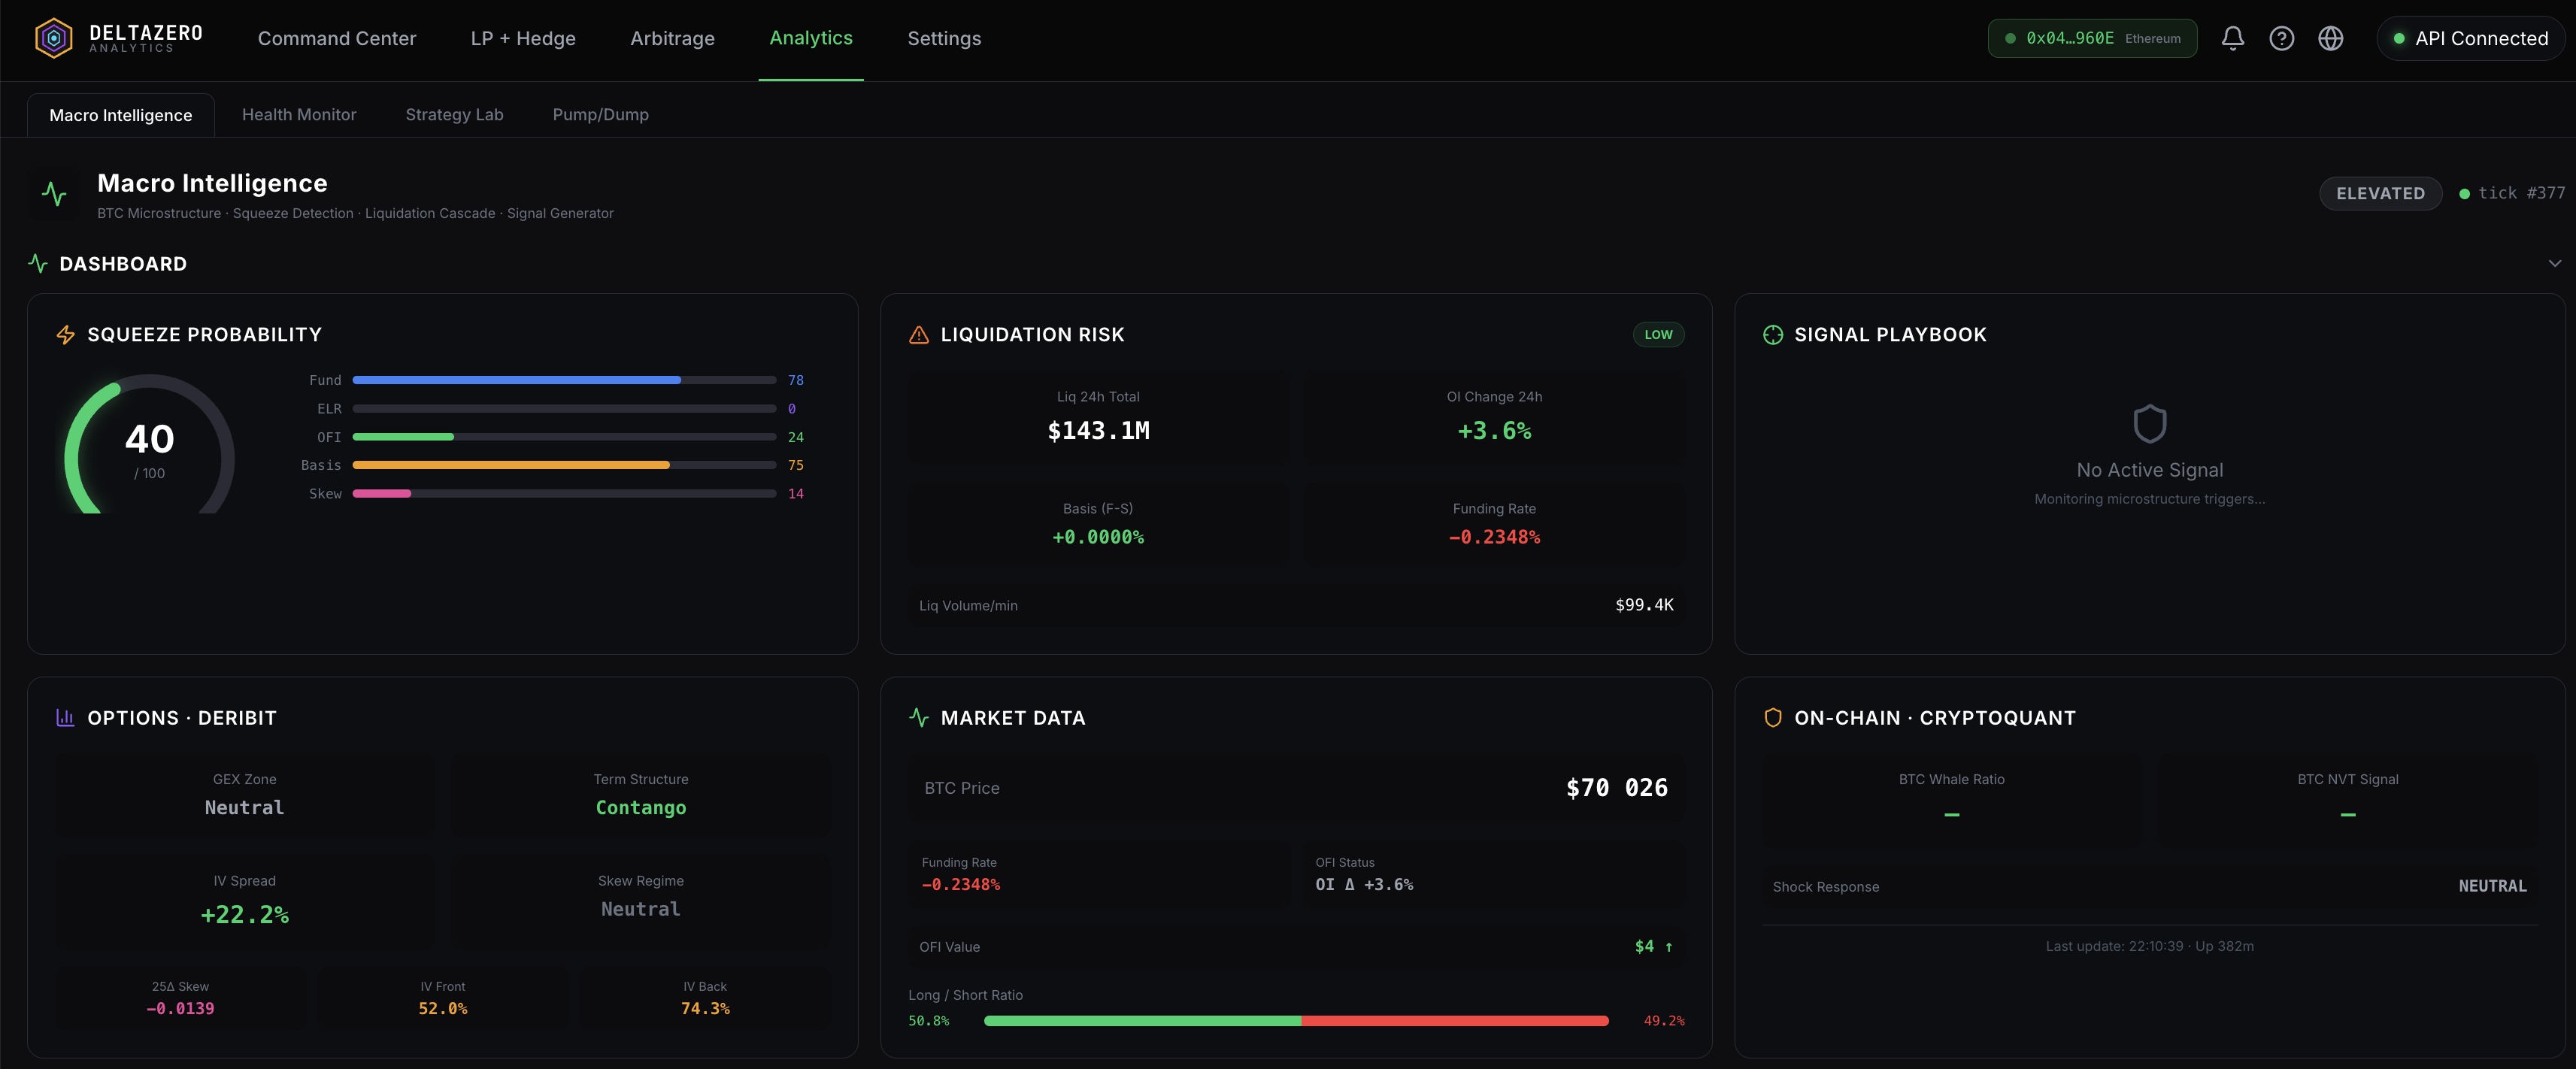
Task: Click the BTC Price value row
Action: [x=1295, y=788]
